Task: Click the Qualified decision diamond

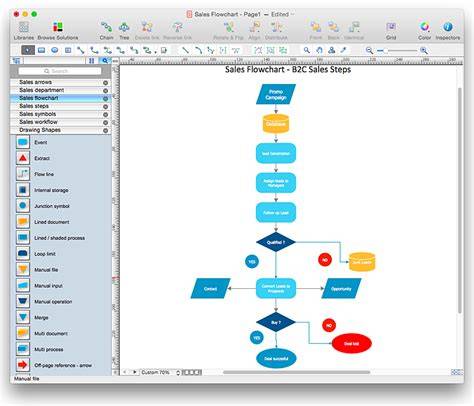Action: point(276,242)
